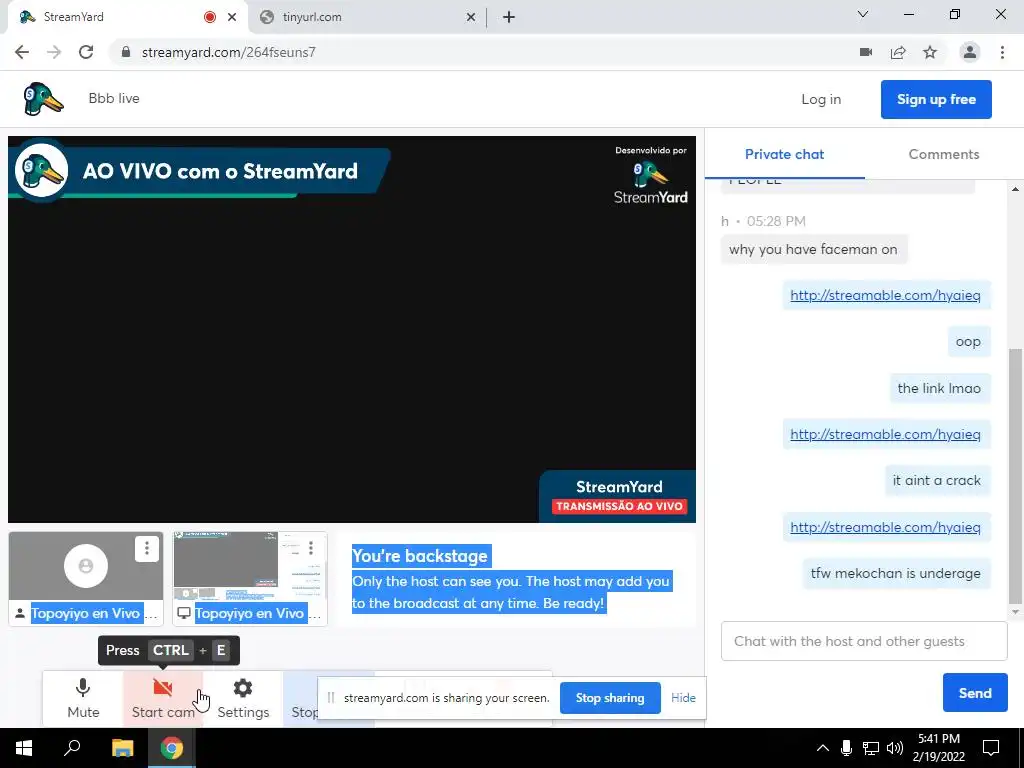Screen dimensions: 1024x768
Task: Click the 'Bbb live' broadcast title
Action: tap(114, 99)
